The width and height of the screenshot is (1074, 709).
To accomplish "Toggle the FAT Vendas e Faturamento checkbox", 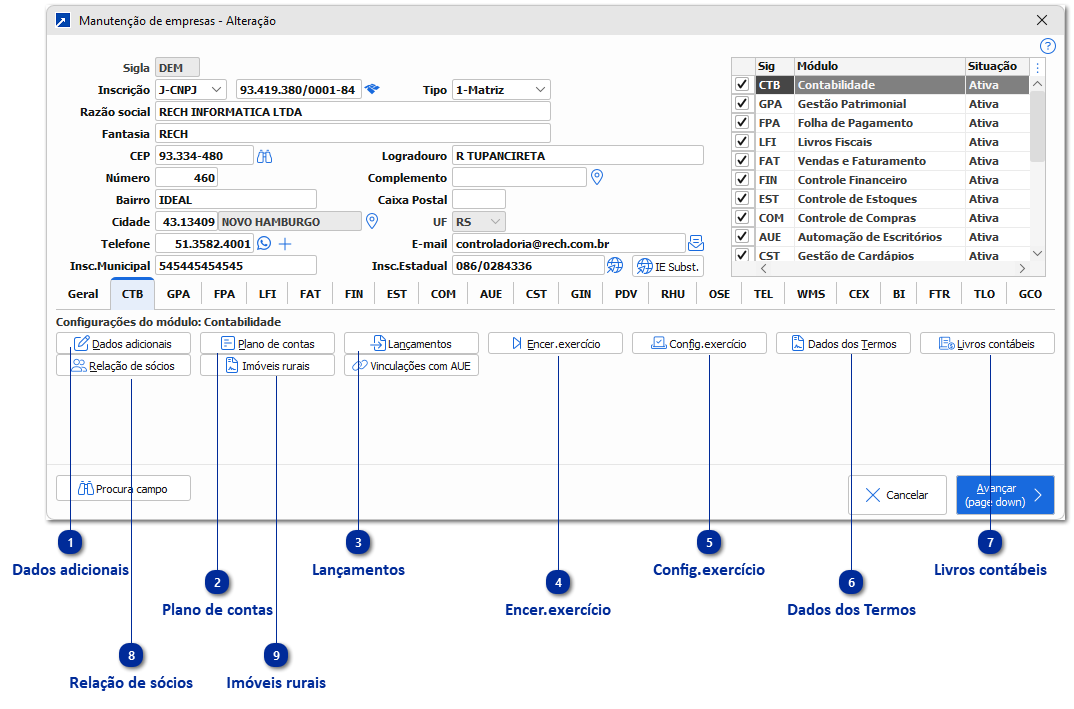I will 742,160.
